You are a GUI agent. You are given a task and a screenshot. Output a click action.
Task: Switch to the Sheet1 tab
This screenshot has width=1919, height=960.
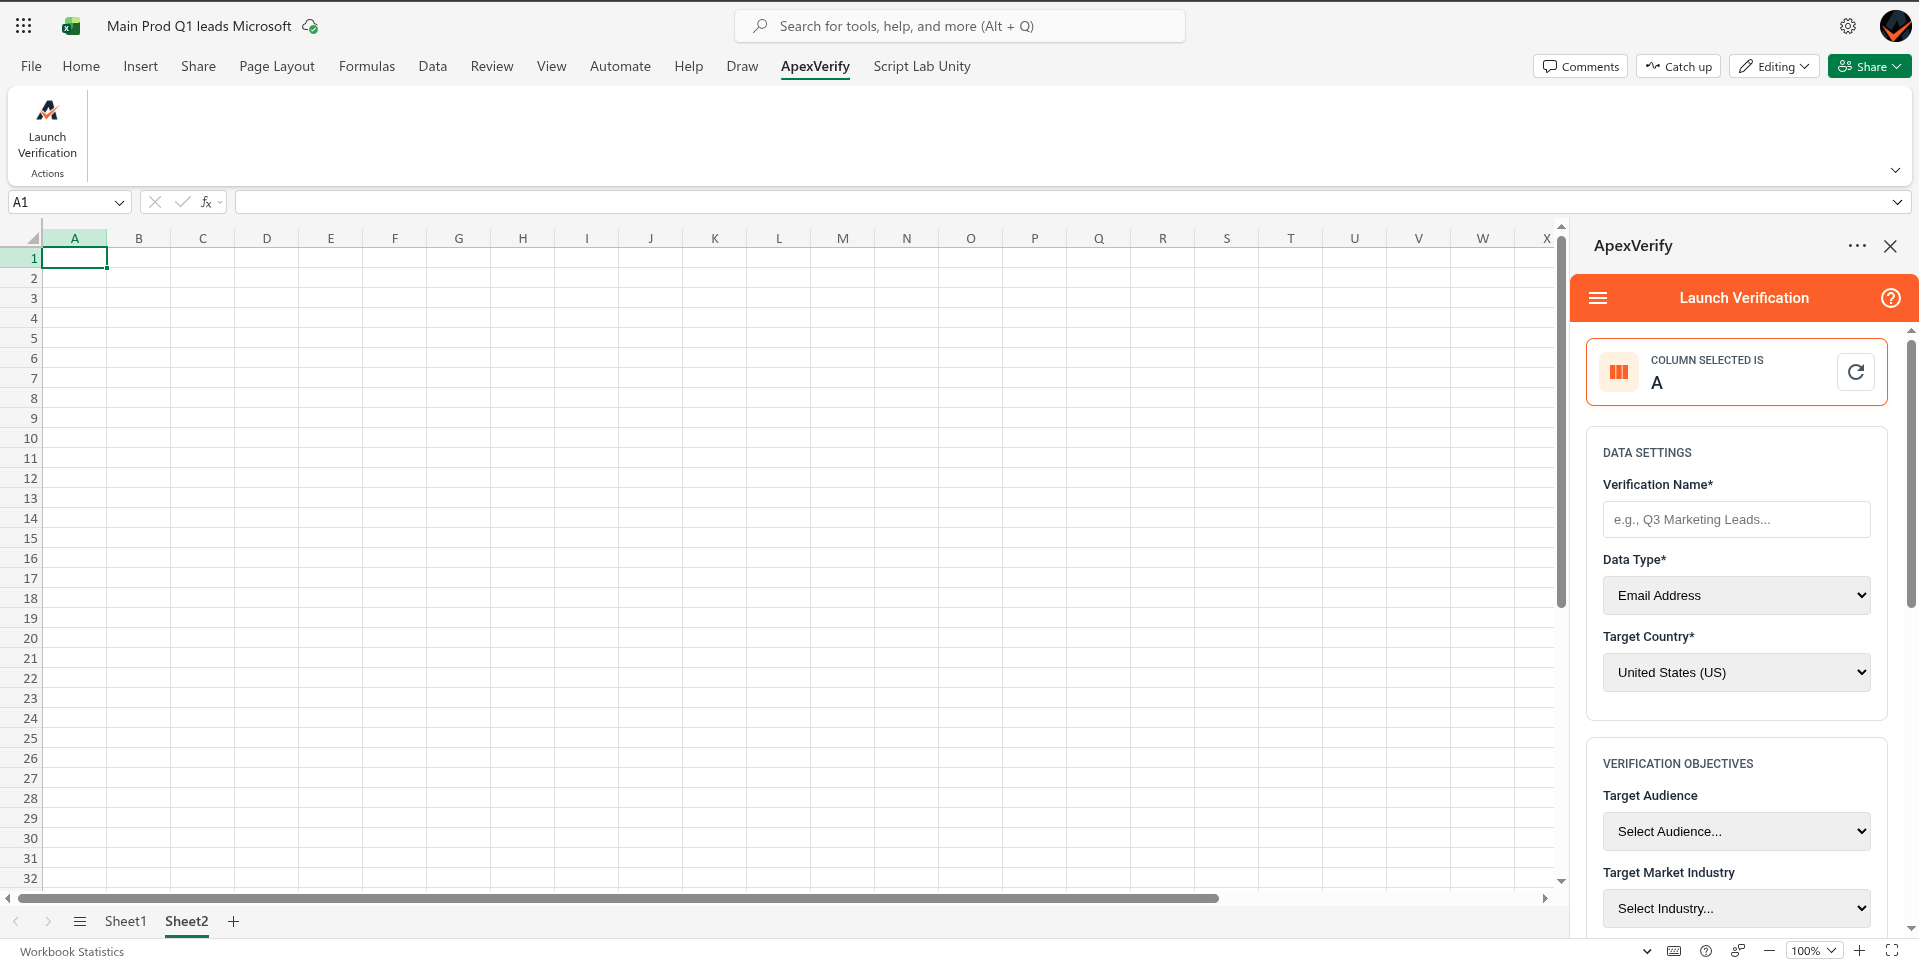click(x=125, y=921)
